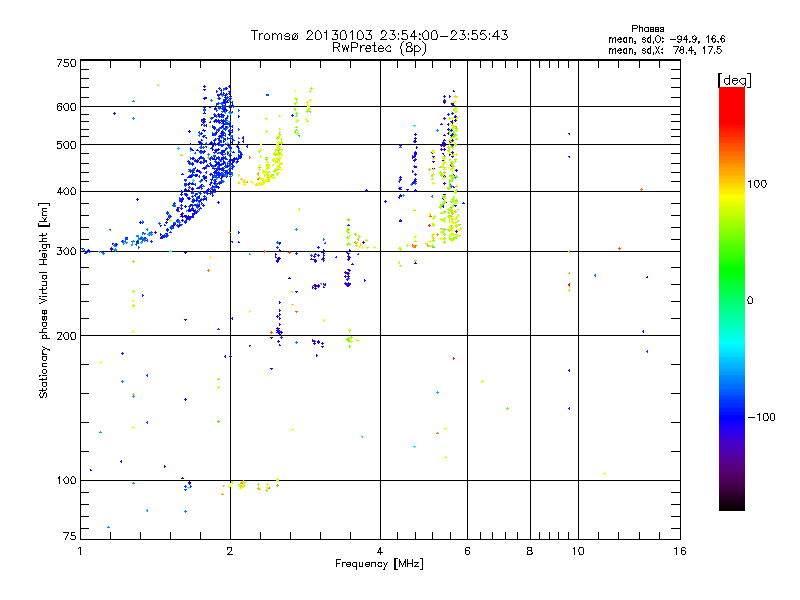The image size is (800, 600).
Task: Click the y-axis tick label '300'
Action: tap(66, 252)
